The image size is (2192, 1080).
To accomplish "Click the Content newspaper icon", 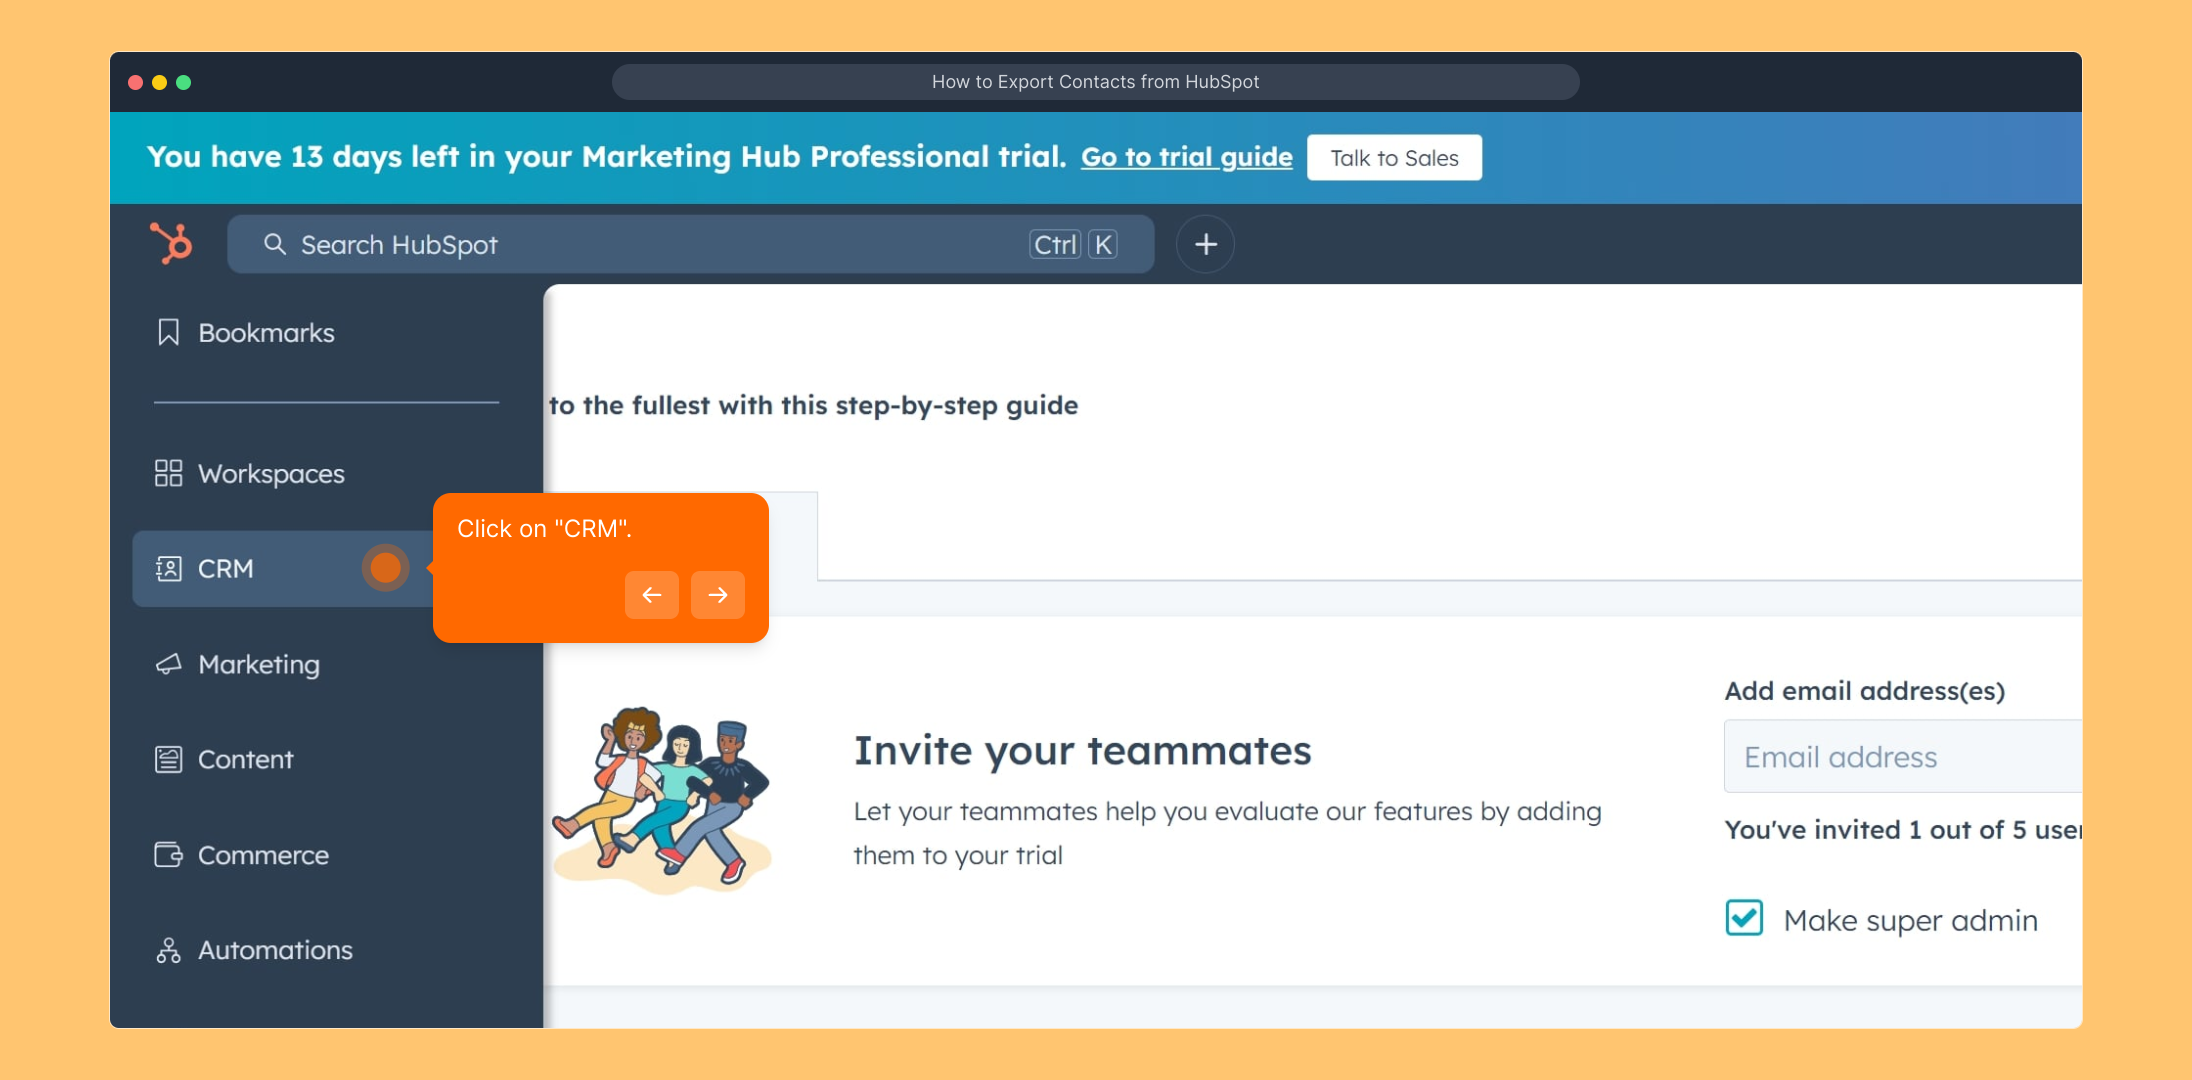I will [x=168, y=759].
